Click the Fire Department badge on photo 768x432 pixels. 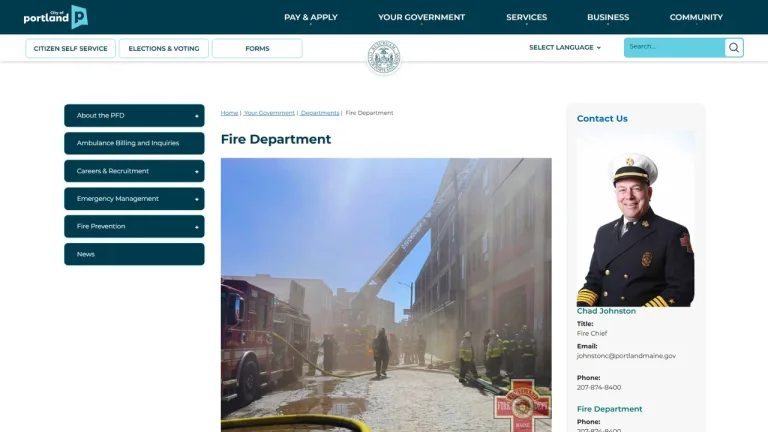pyautogui.click(x=522, y=406)
